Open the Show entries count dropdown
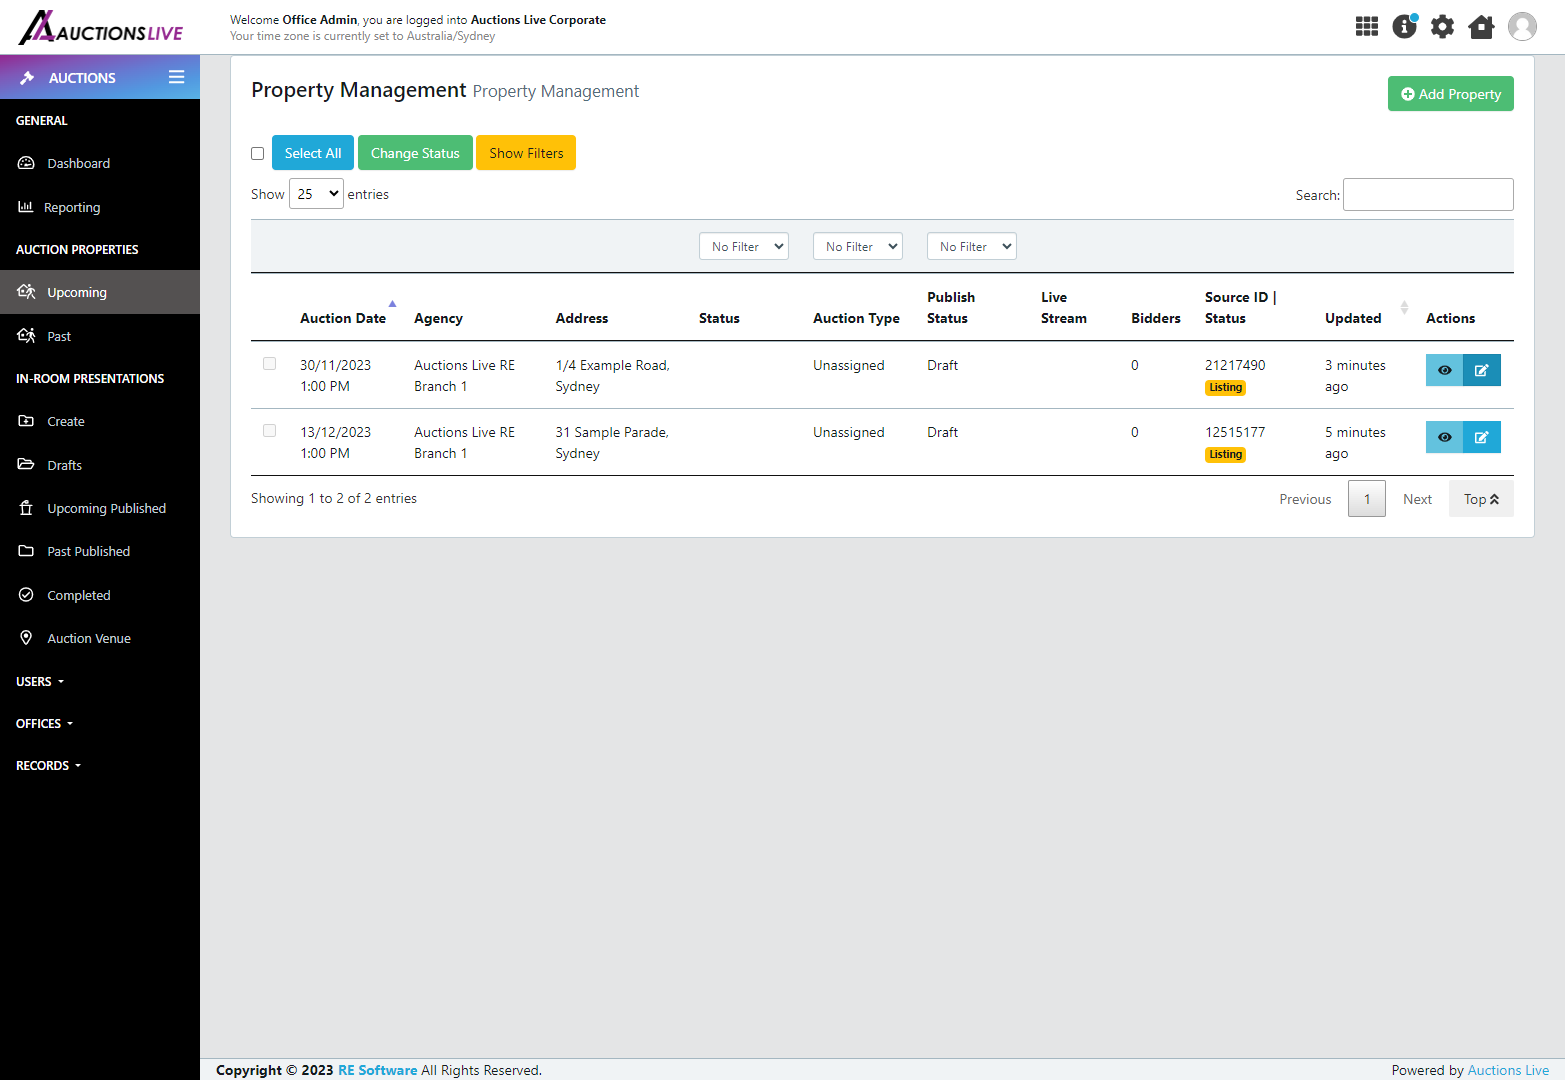The image size is (1565, 1080). tap(316, 194)
